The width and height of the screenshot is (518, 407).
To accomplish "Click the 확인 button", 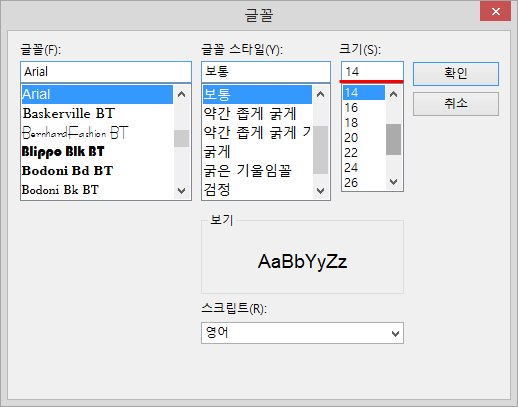I will (456, 74).
